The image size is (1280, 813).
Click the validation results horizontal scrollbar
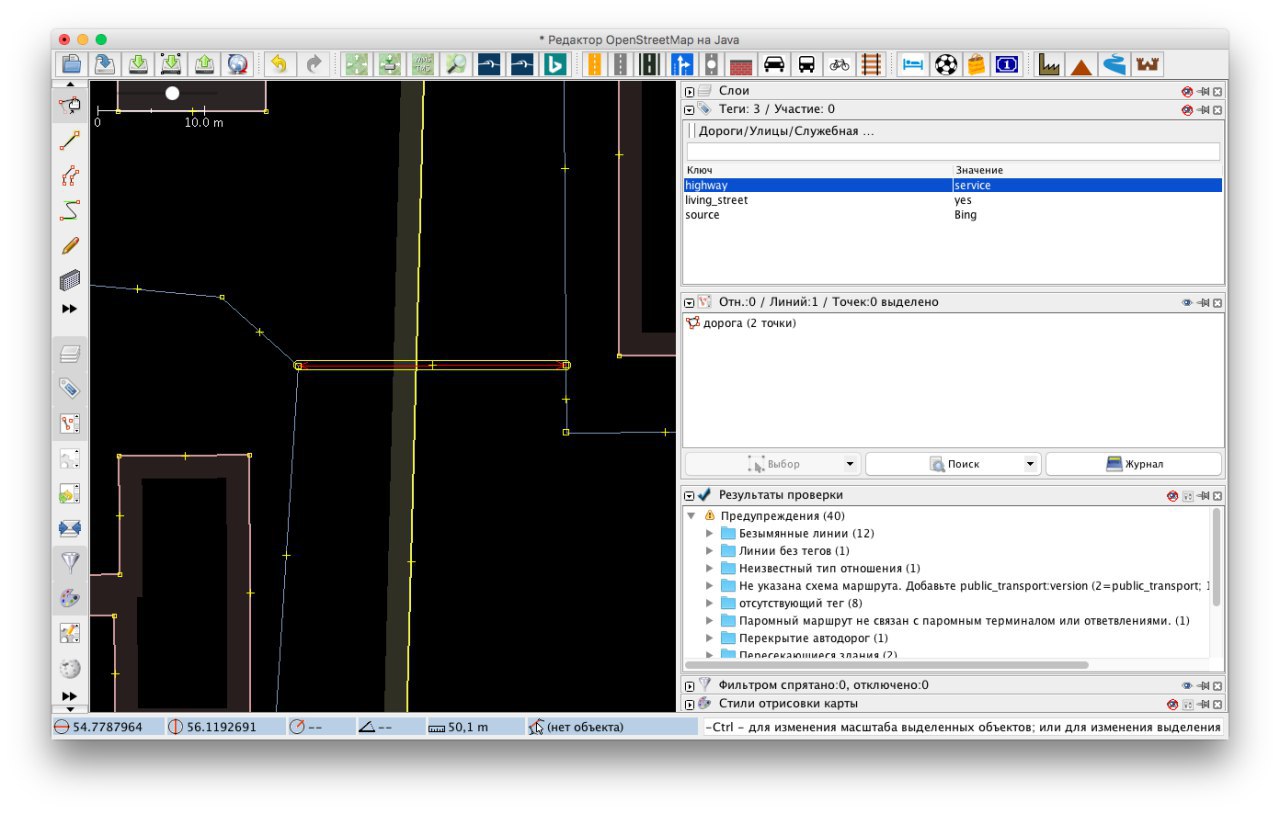click(886, 664)
